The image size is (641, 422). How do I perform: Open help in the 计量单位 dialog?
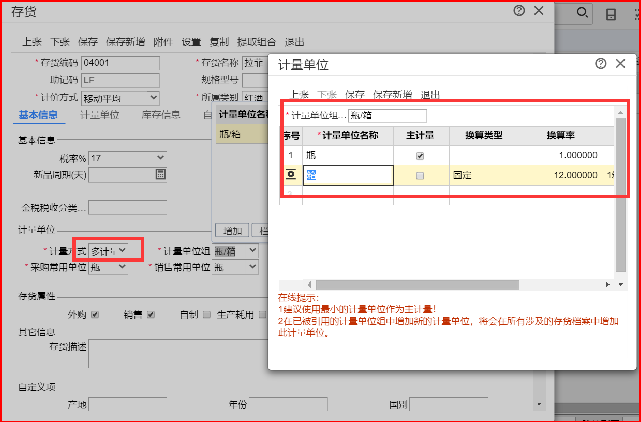click(x=601, y=64)
